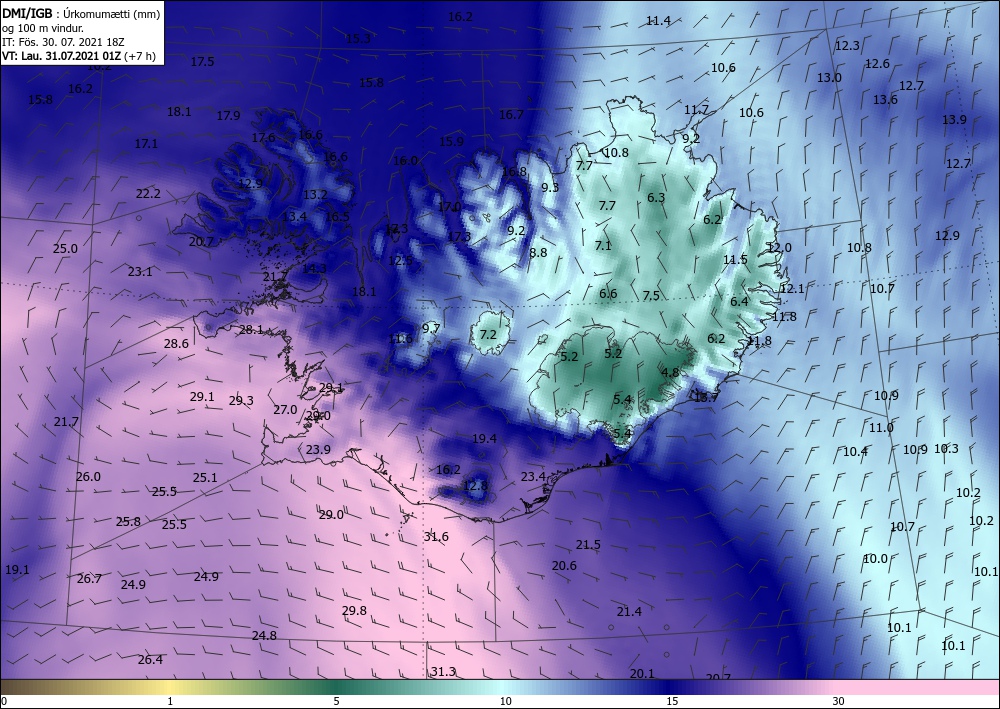Select the 9.3 value label
Viewport: 1000px width, 709px height.
point(550,187)
